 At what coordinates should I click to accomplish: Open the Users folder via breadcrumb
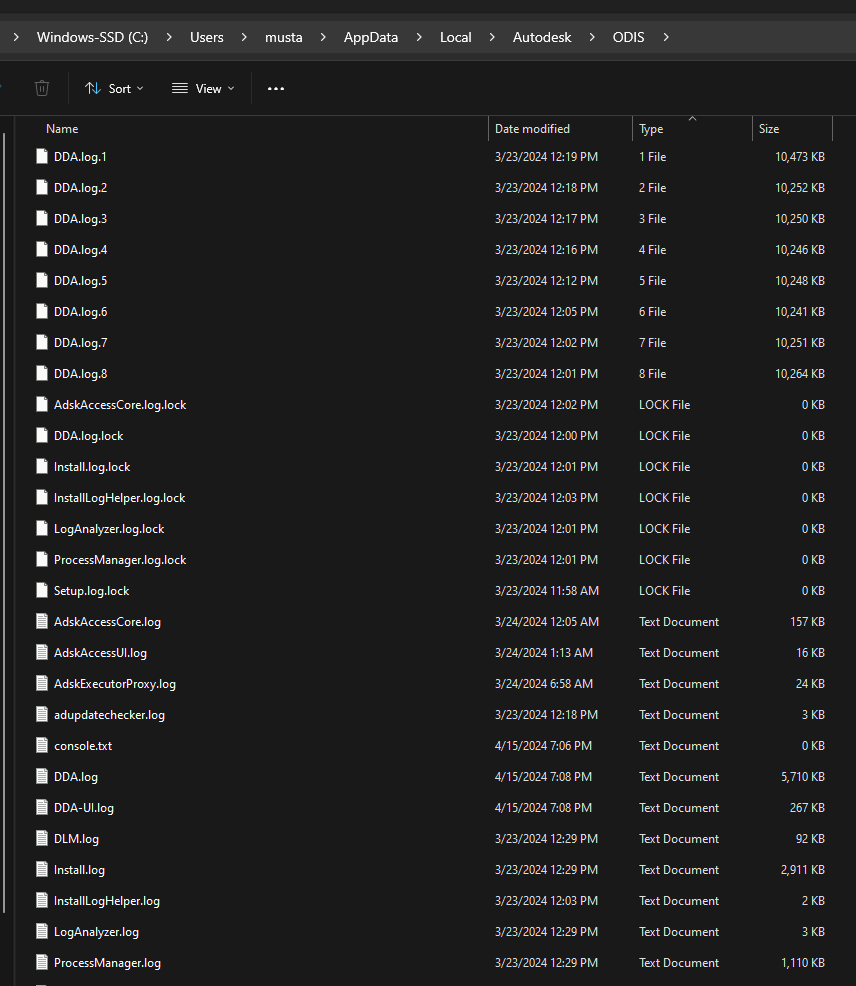point(207,37)
